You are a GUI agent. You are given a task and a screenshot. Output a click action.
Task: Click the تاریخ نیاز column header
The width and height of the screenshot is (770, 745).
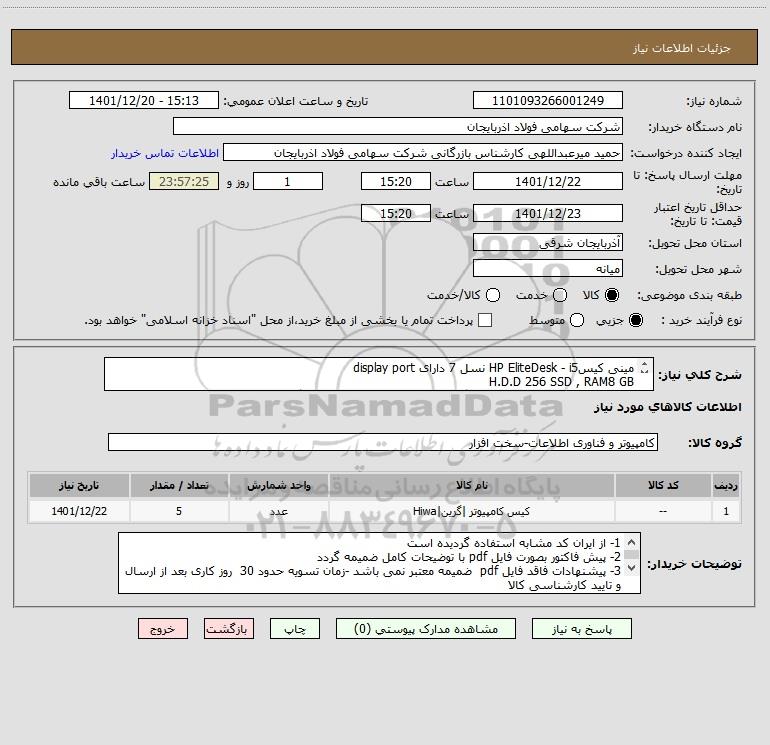coord(79,485)
